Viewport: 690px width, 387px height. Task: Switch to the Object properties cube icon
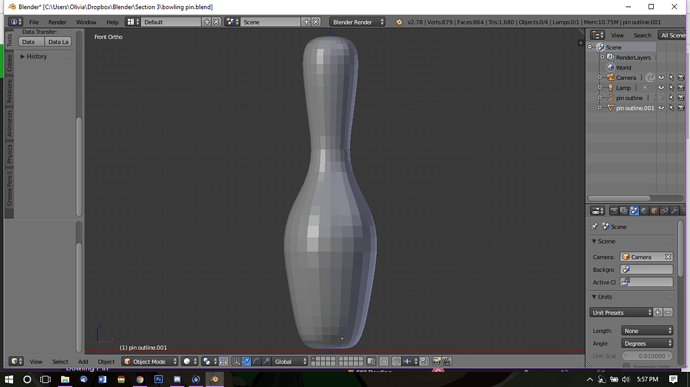[x=654, y=211]
